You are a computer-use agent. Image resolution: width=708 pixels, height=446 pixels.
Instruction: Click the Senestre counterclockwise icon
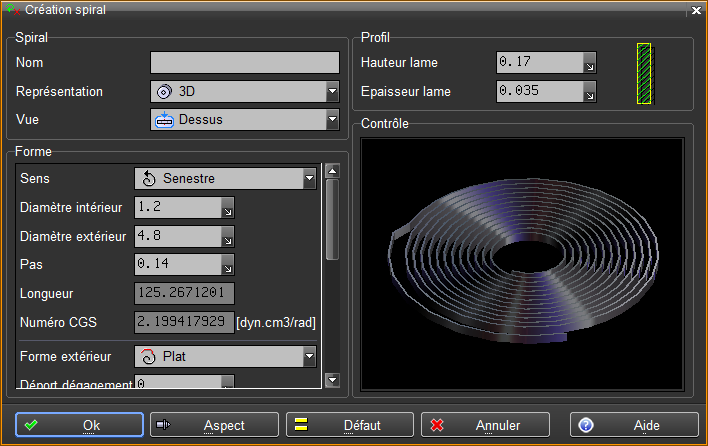(x=149, y=179)
